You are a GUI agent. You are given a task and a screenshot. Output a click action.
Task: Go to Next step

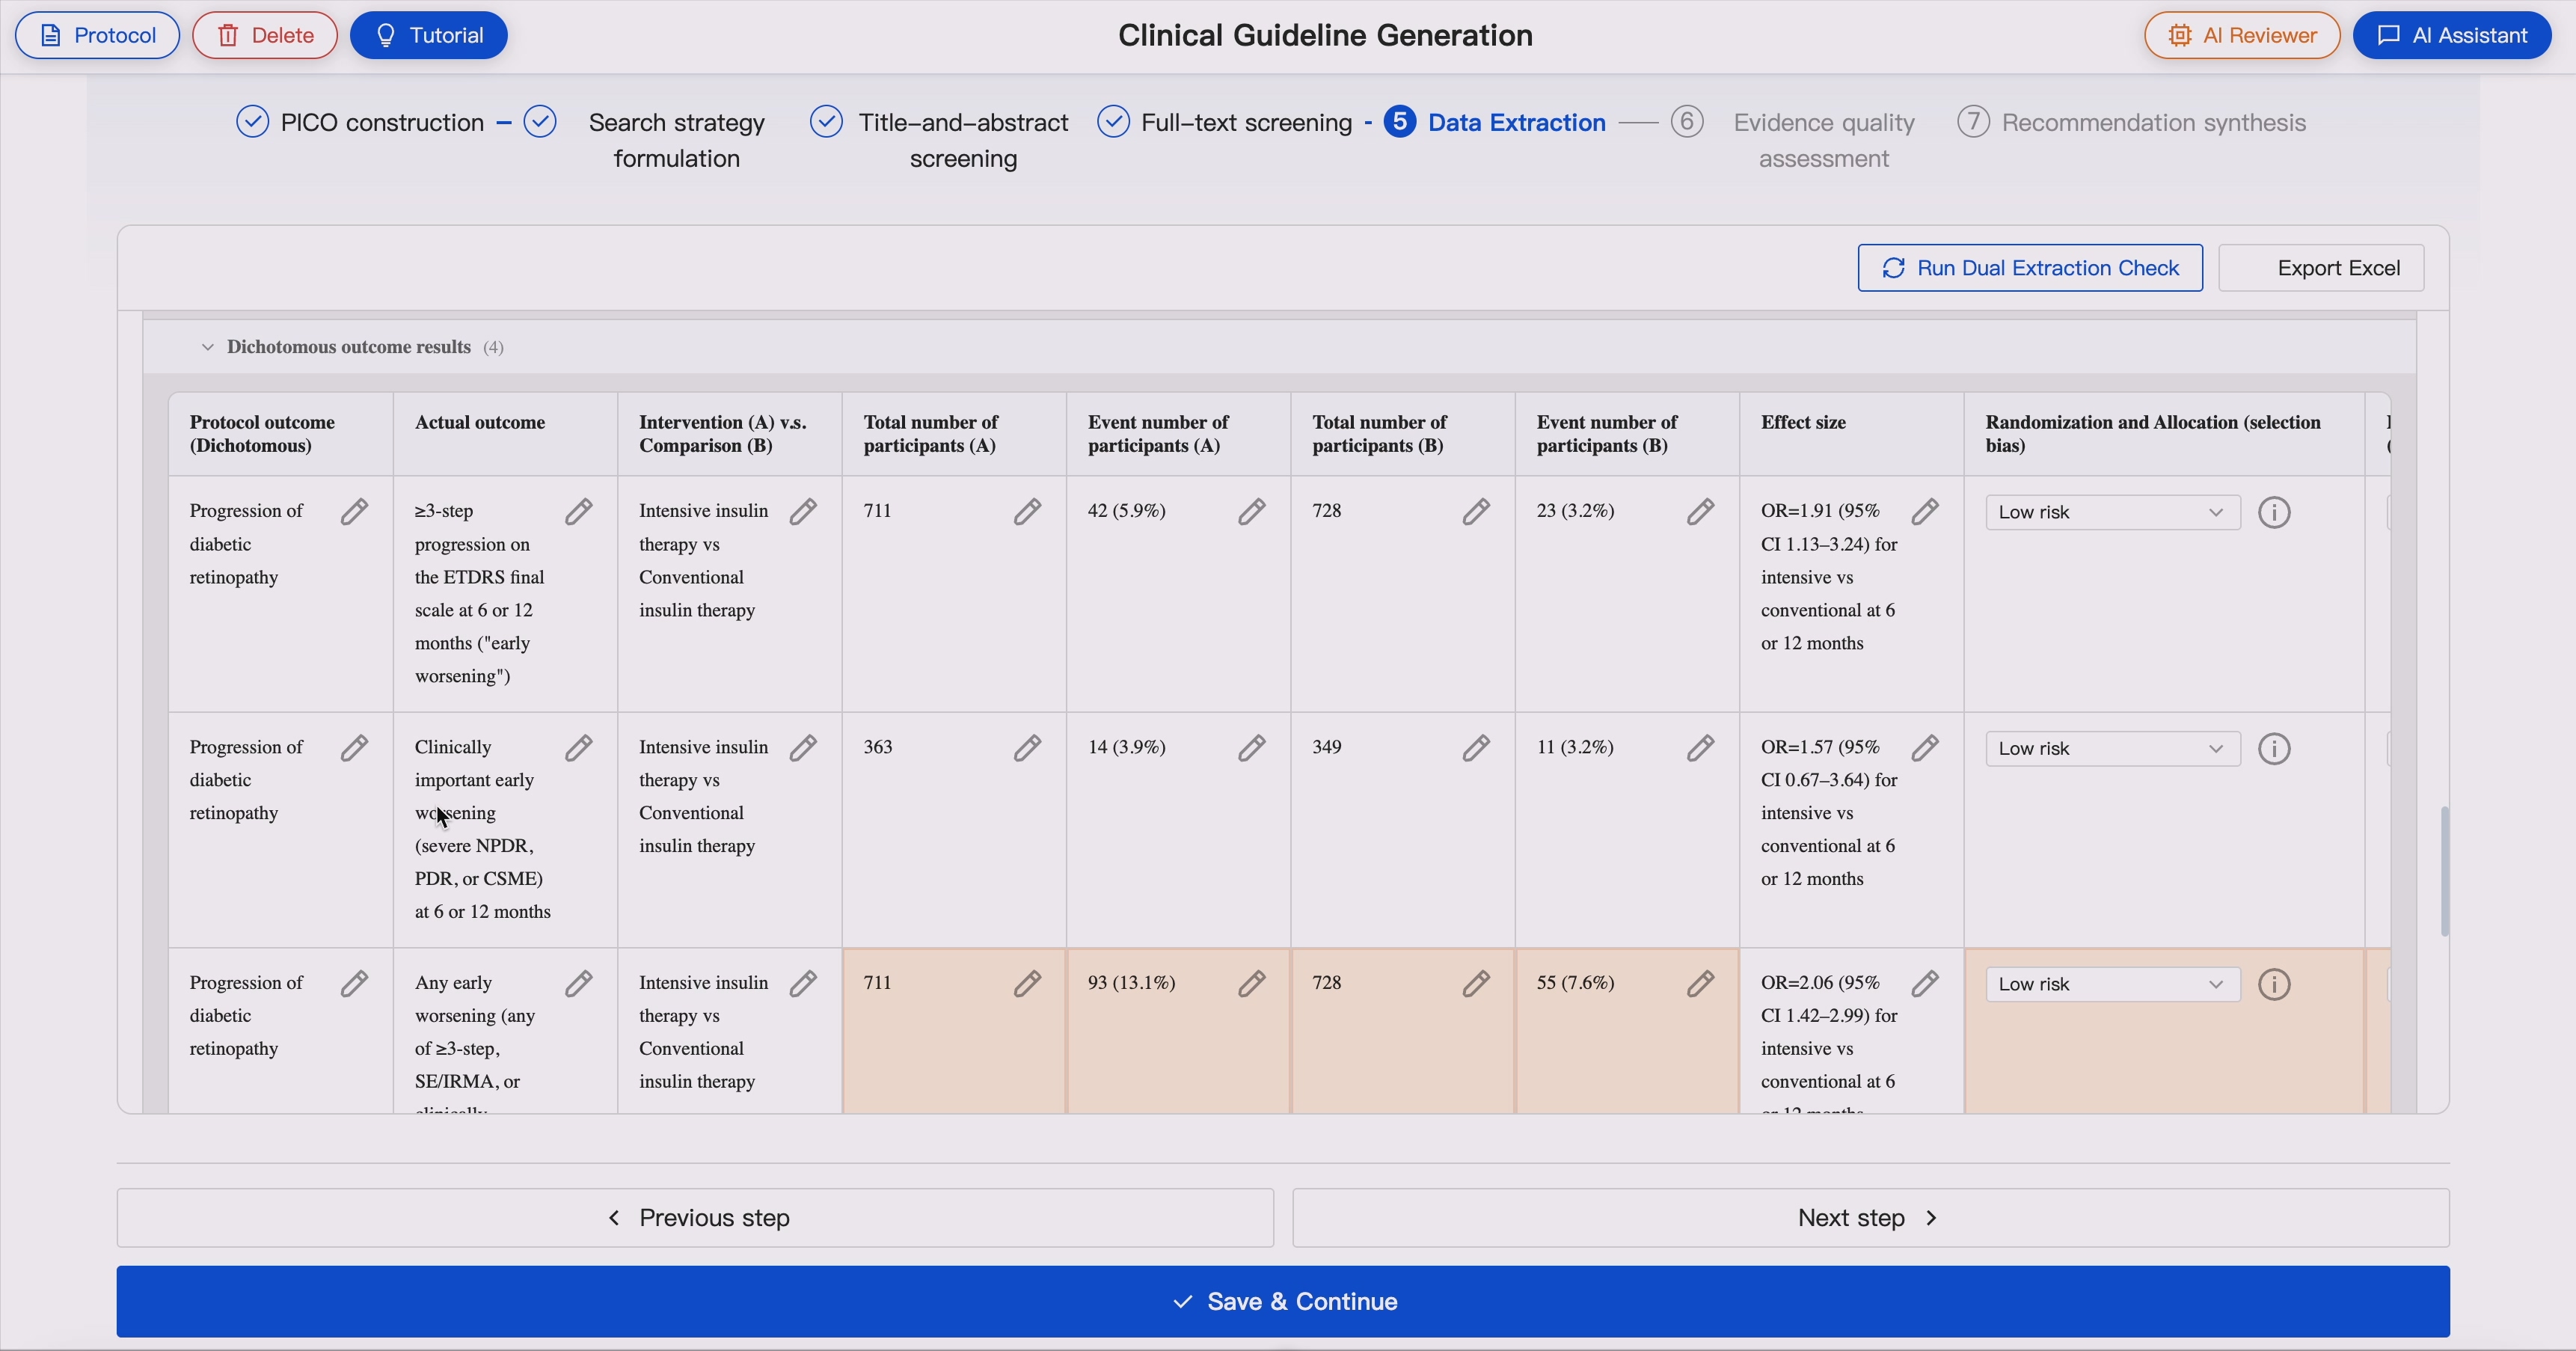coord(1871,1218)
